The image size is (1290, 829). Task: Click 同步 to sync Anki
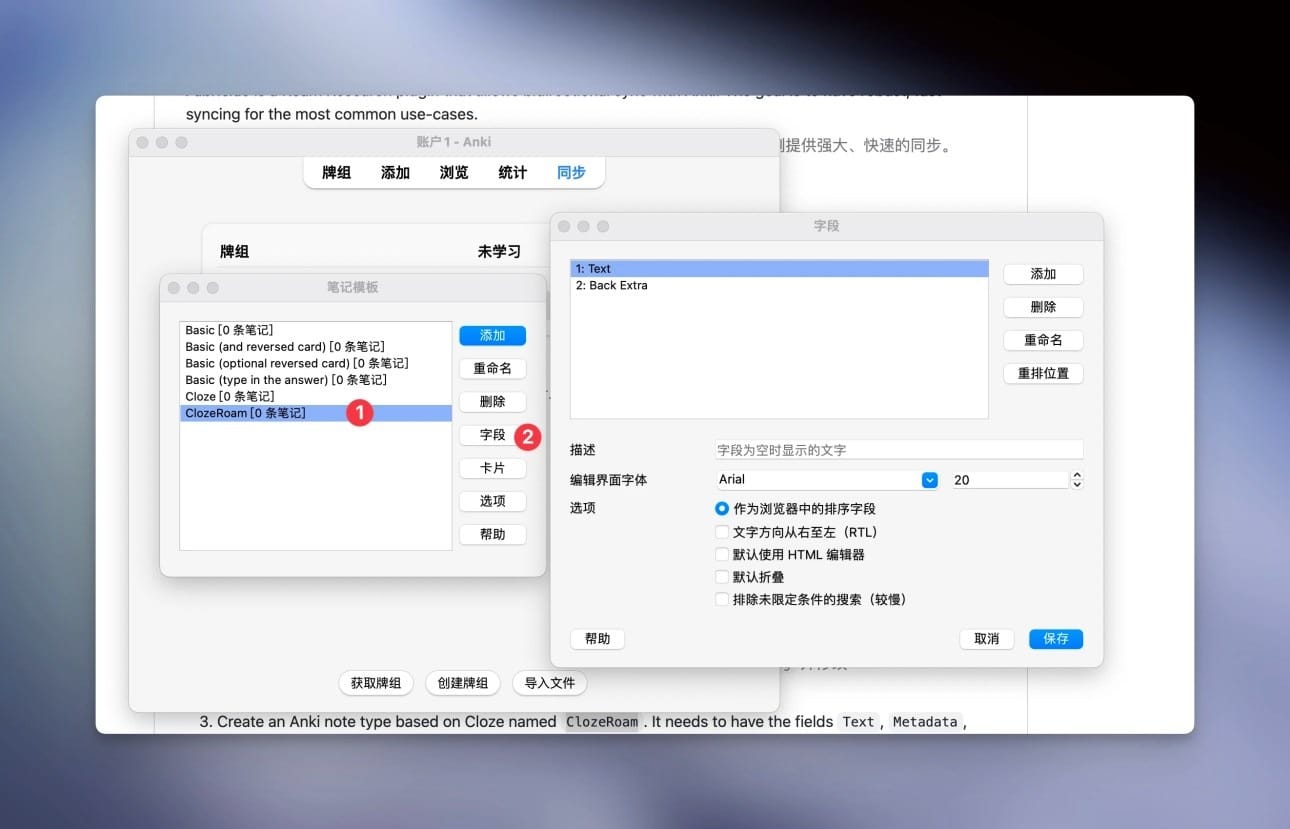571,172
